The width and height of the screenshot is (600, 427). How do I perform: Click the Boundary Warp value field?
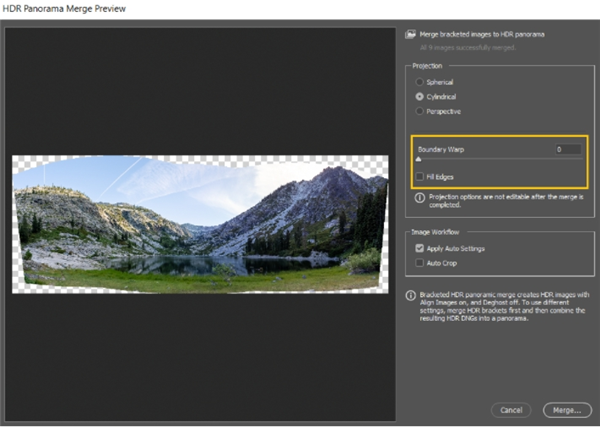pyautogui.click(x=567, y=149)
